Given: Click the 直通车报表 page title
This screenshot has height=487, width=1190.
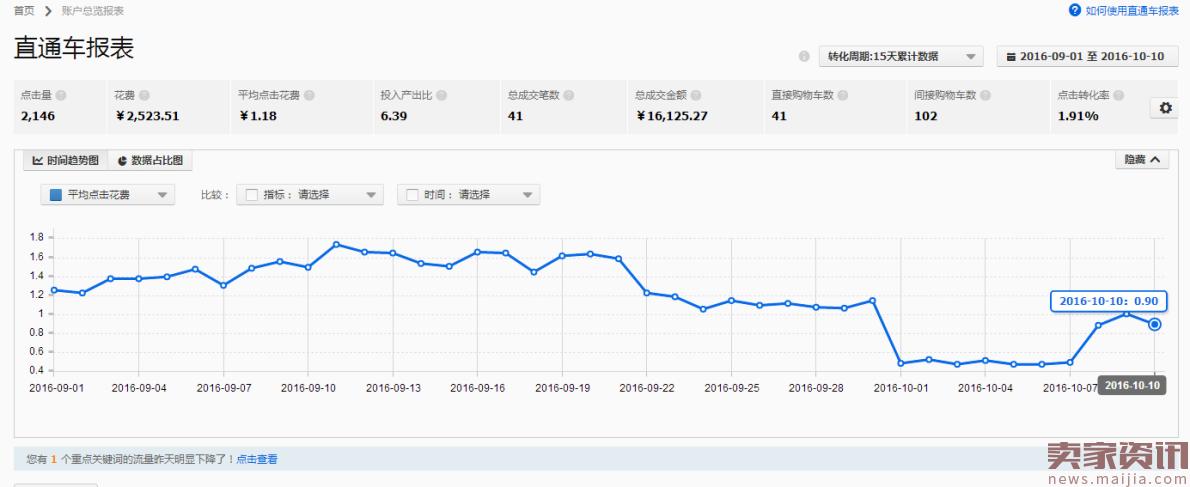Looking at the screenshot, I should click(x=74, y=48).
